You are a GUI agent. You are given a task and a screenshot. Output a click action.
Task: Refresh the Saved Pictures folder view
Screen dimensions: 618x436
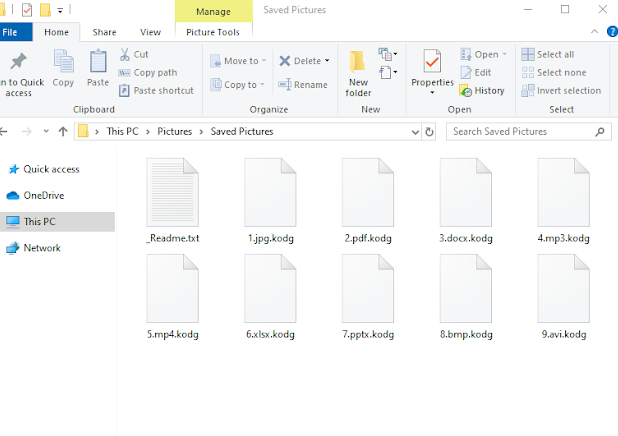(x=429, y=131)
